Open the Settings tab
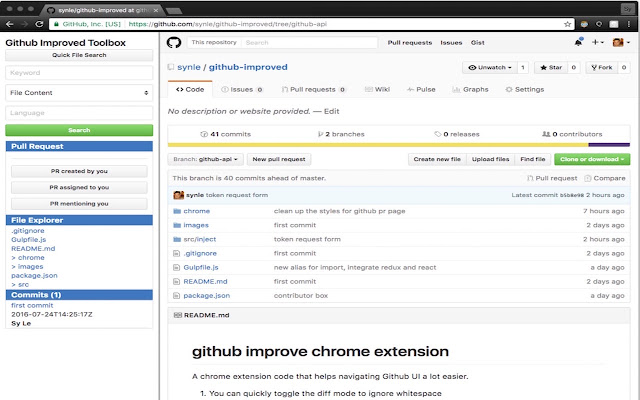The image size is (640, 400). click(524, 89)
